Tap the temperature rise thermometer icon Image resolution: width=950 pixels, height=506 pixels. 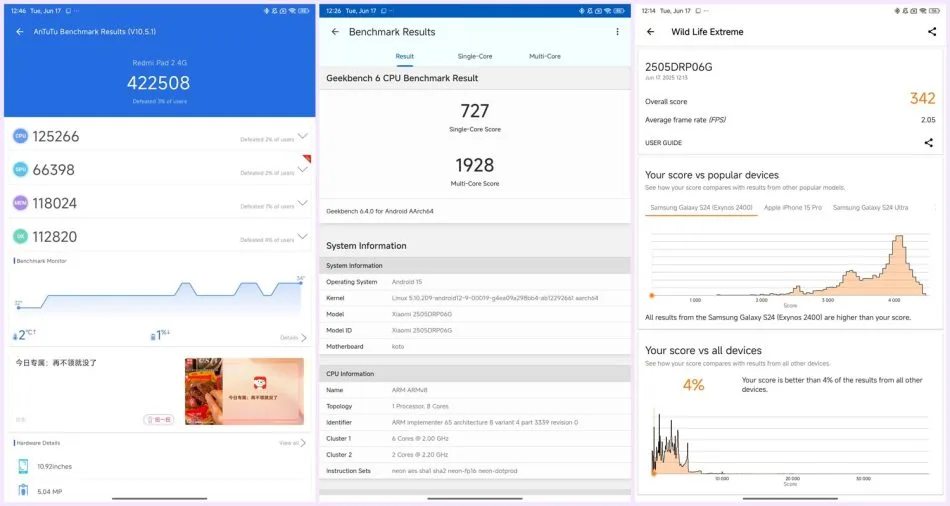15,336
